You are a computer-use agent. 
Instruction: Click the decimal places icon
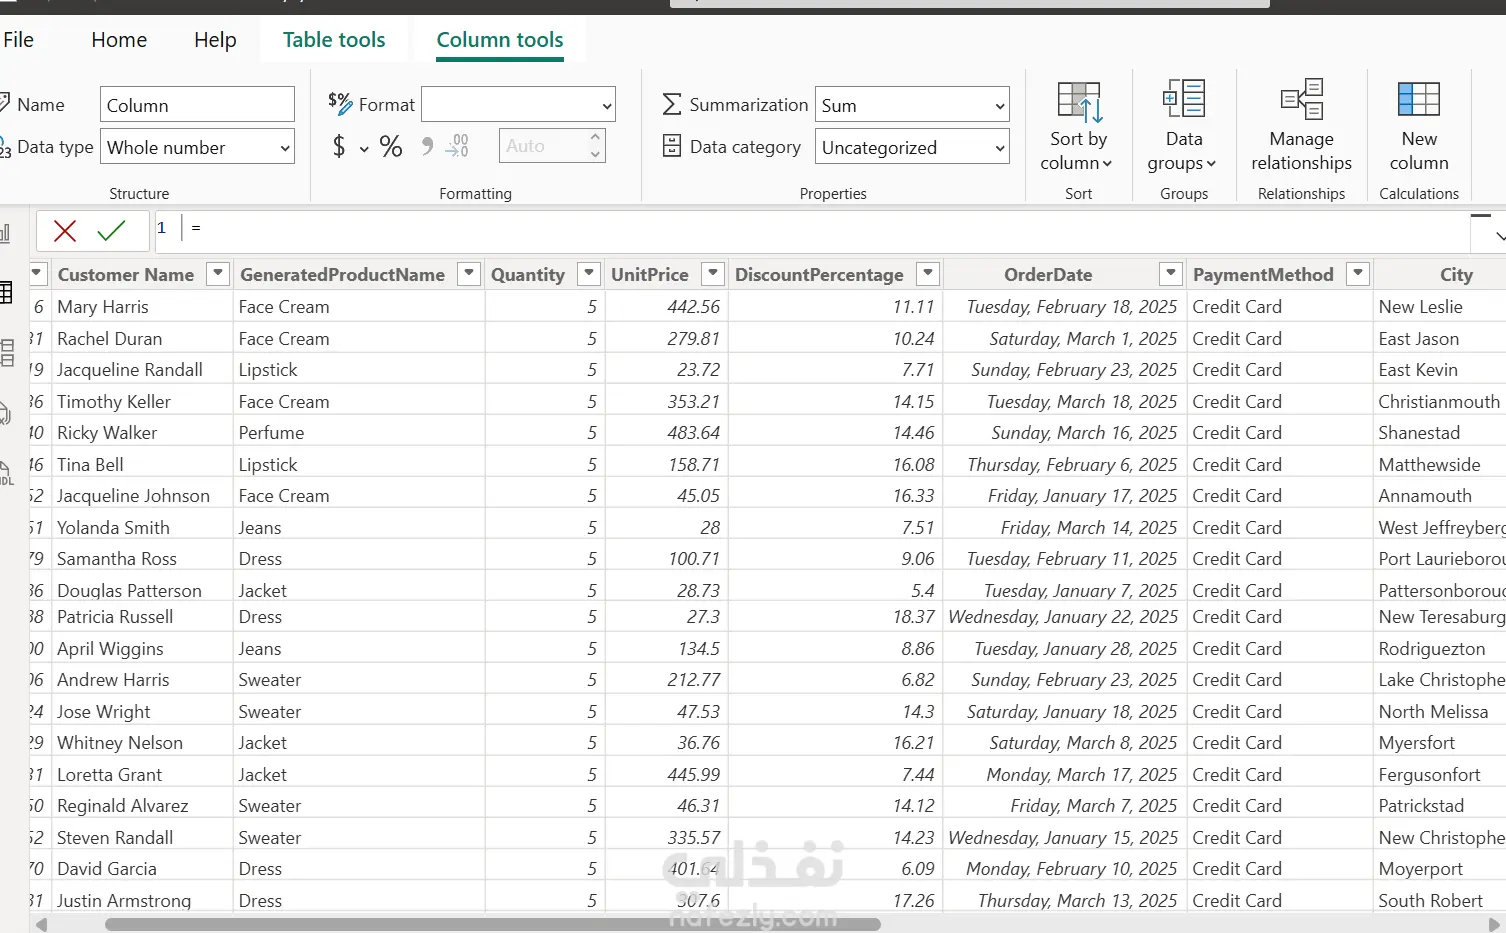coord(457,146)
